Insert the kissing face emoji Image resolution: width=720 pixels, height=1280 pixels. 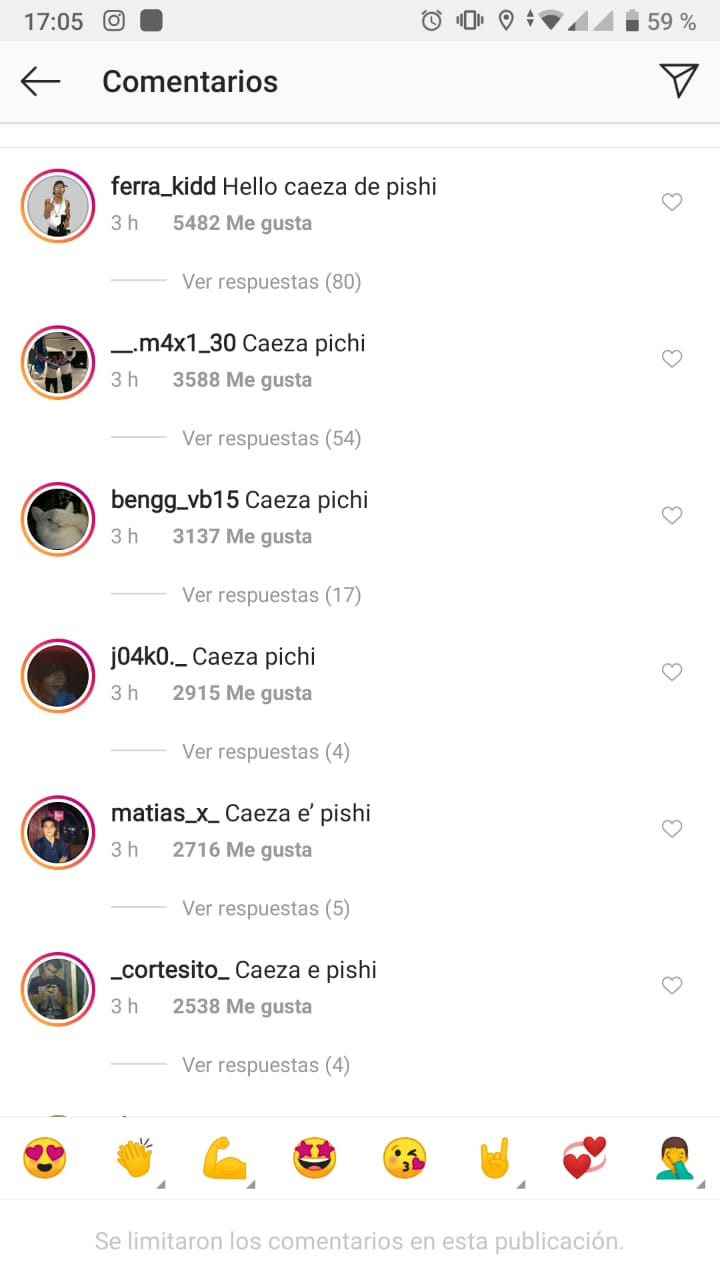point(404,1158)
